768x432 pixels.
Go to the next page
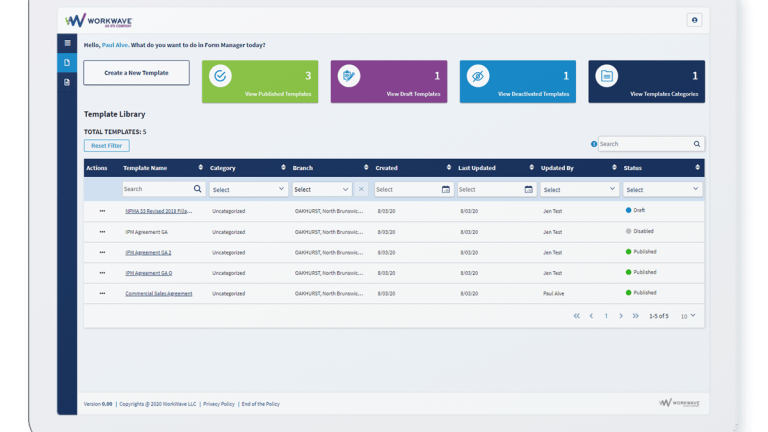tap(621, 316)
